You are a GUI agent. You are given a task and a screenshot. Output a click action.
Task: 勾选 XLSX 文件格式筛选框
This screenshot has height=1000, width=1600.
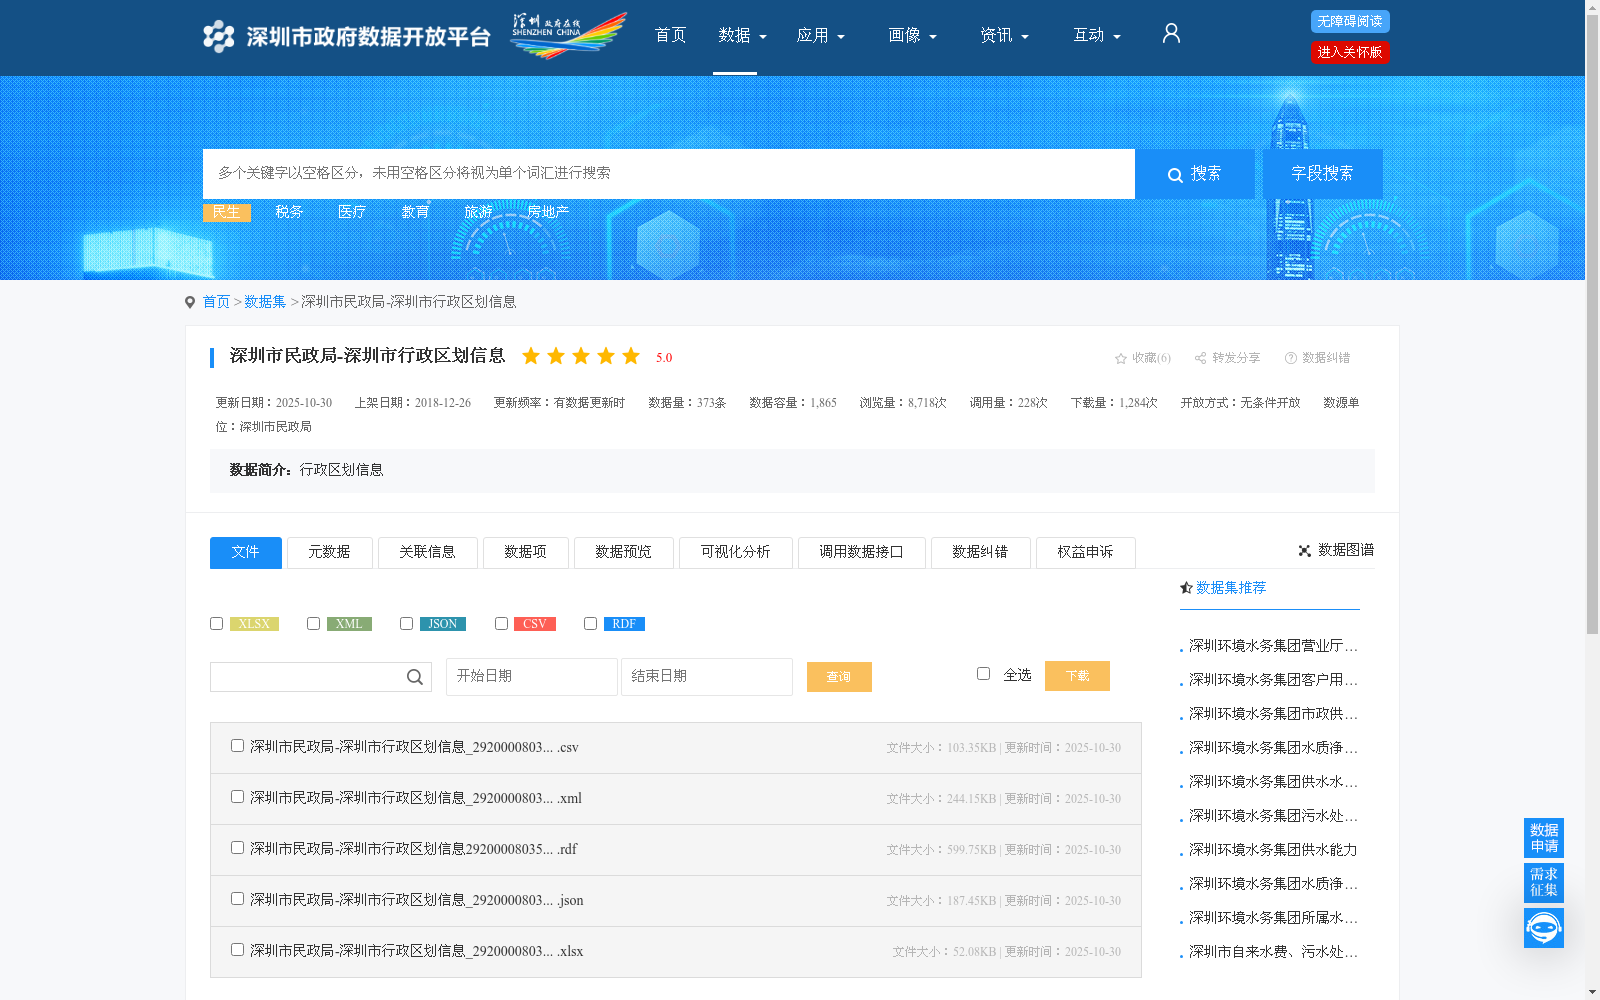(x=216, y=623)
